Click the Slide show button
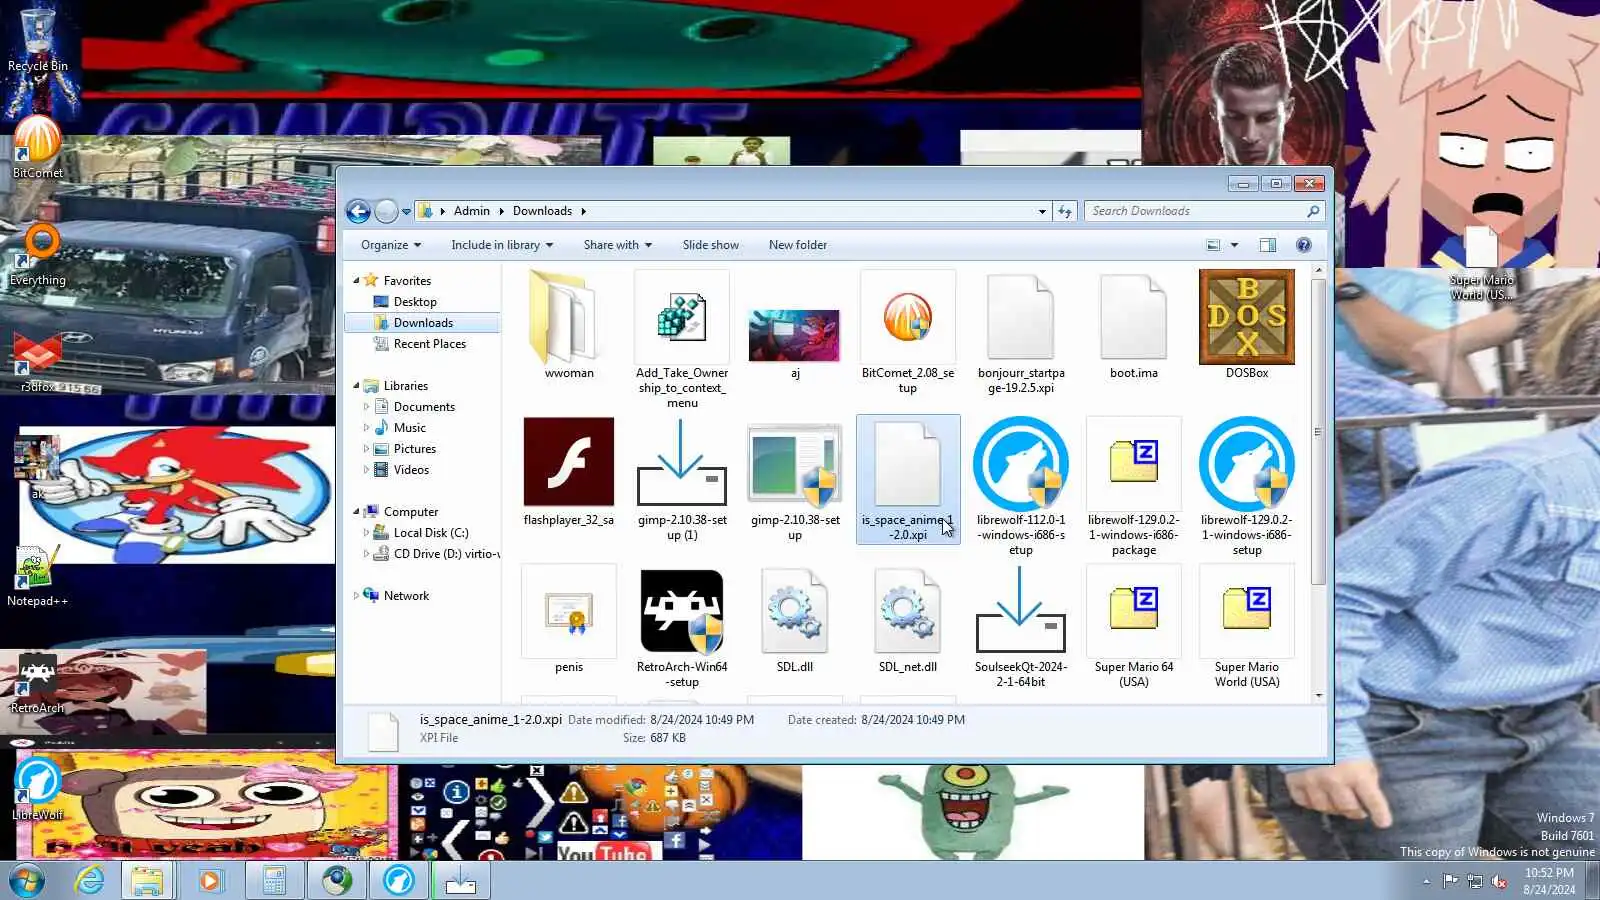The width and height of the screenshot is (1600, 900). 711,245
